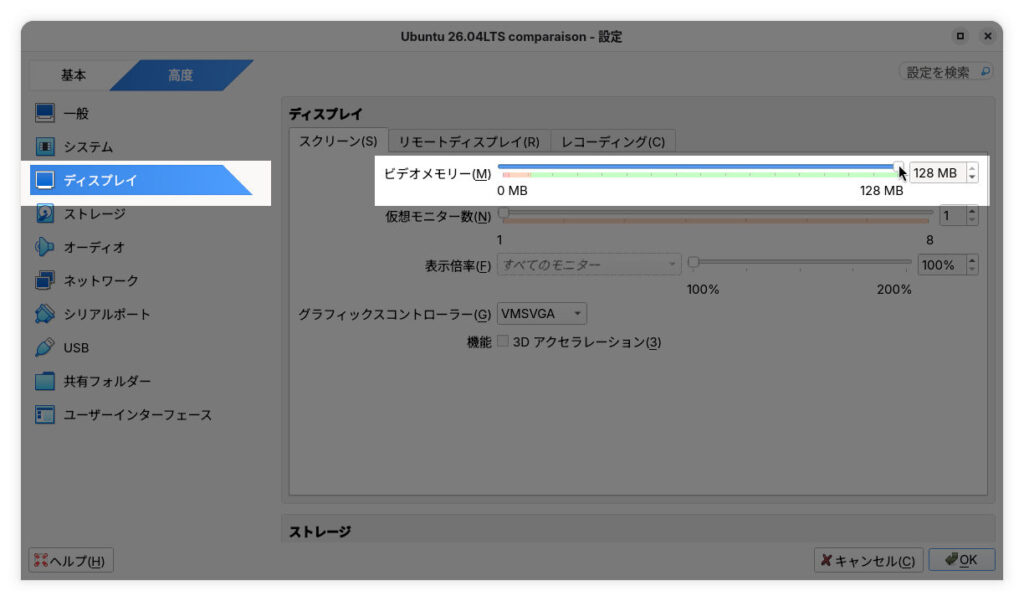The width and height of the screenshot is (1024, 601).
Task: Open the Storage (ストレージ) disk icon
Action: 45,214
